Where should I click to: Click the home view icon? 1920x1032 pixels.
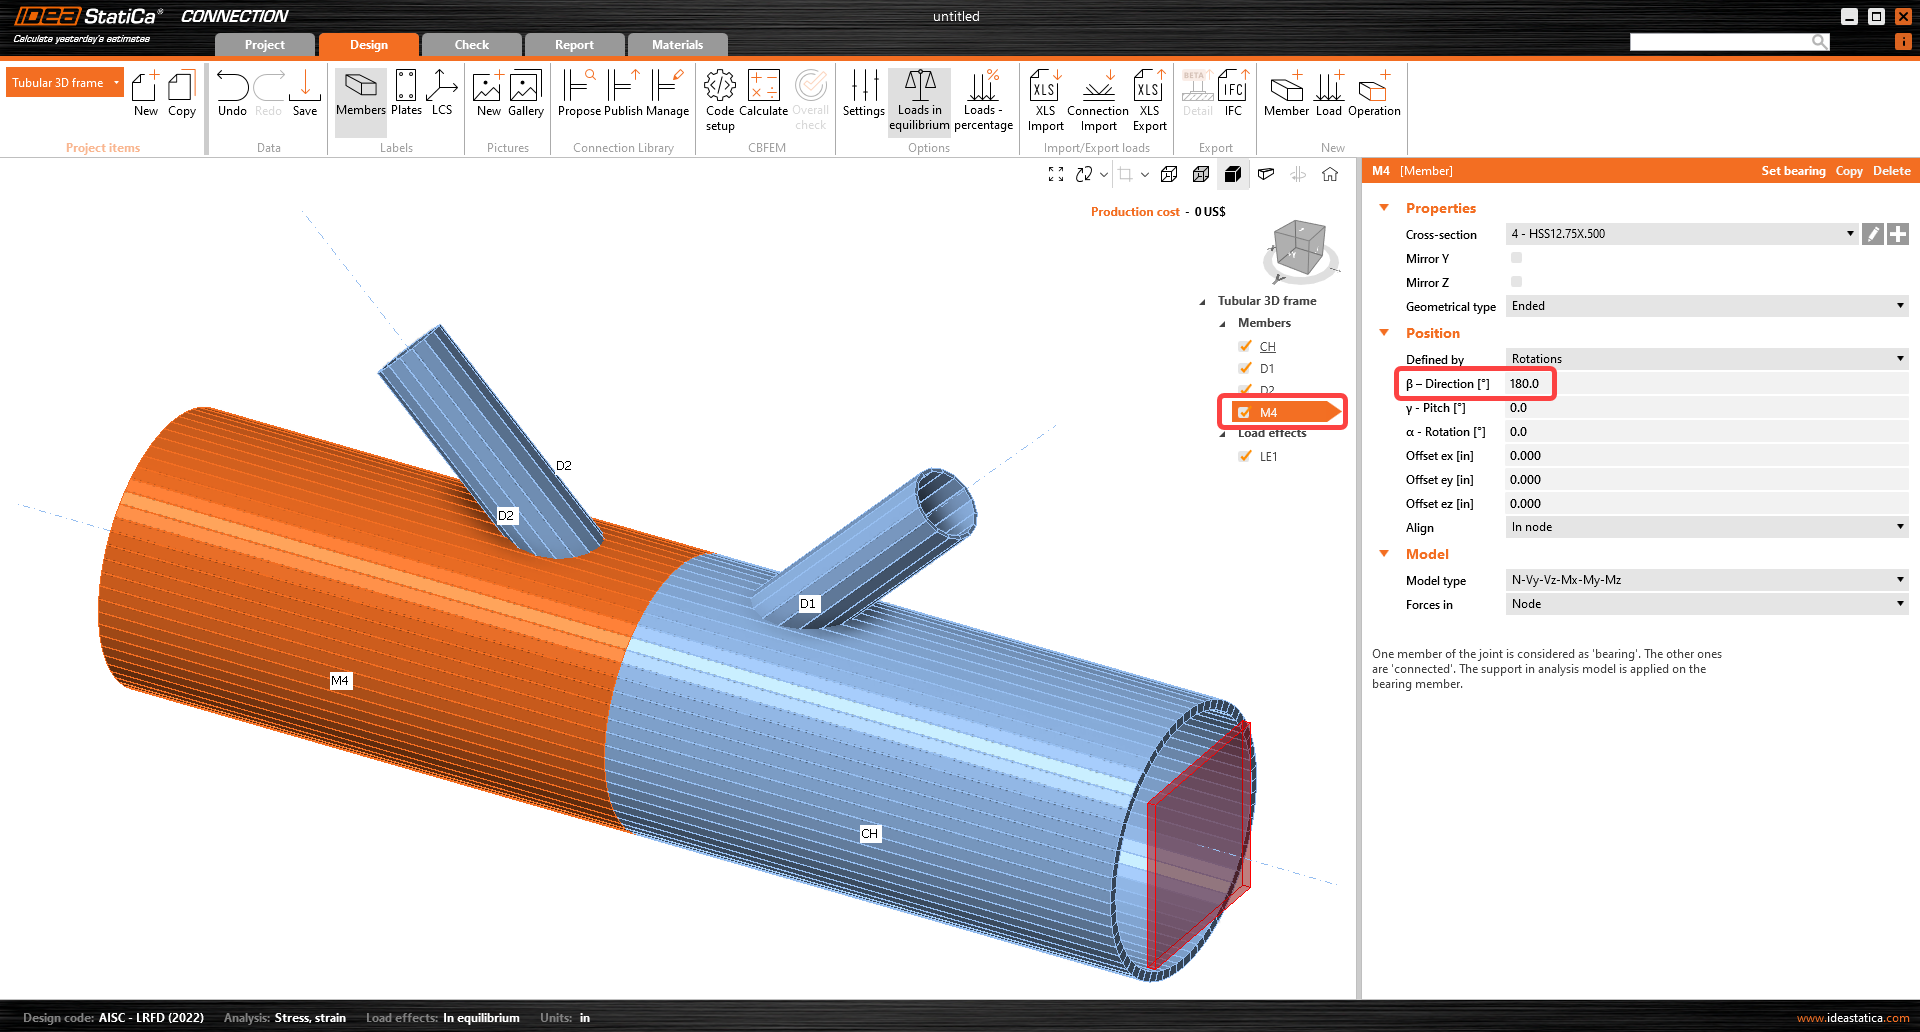(x=1330, y=174)
